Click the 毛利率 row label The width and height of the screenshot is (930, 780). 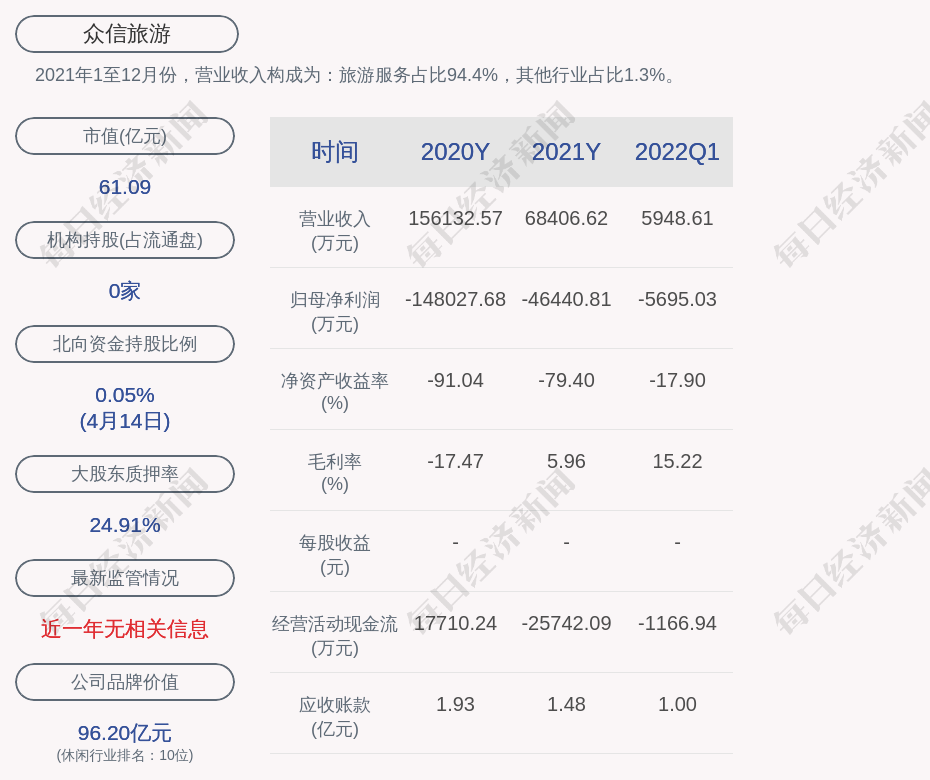335,473
